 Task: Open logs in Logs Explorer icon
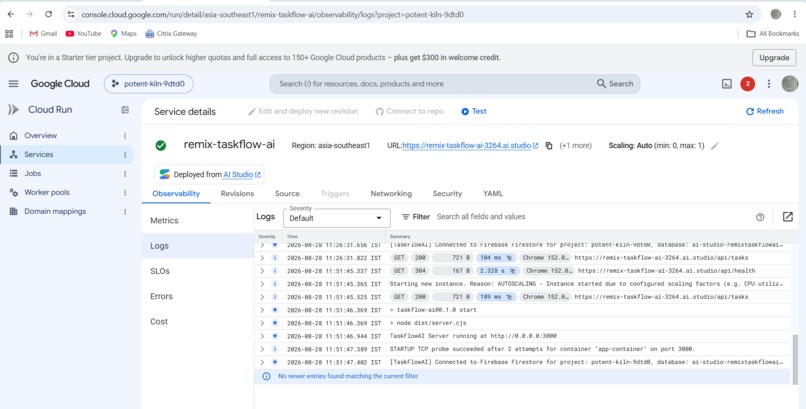(787, 217)
